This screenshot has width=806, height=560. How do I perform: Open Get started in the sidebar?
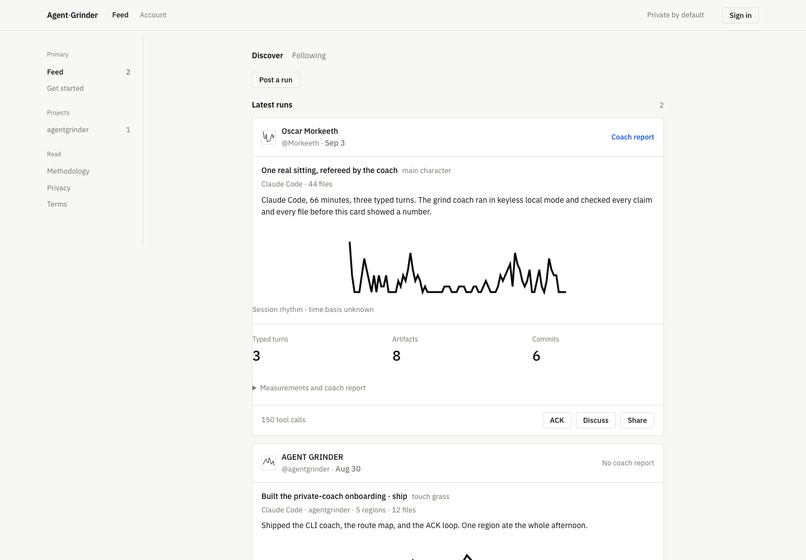(65, 88)
